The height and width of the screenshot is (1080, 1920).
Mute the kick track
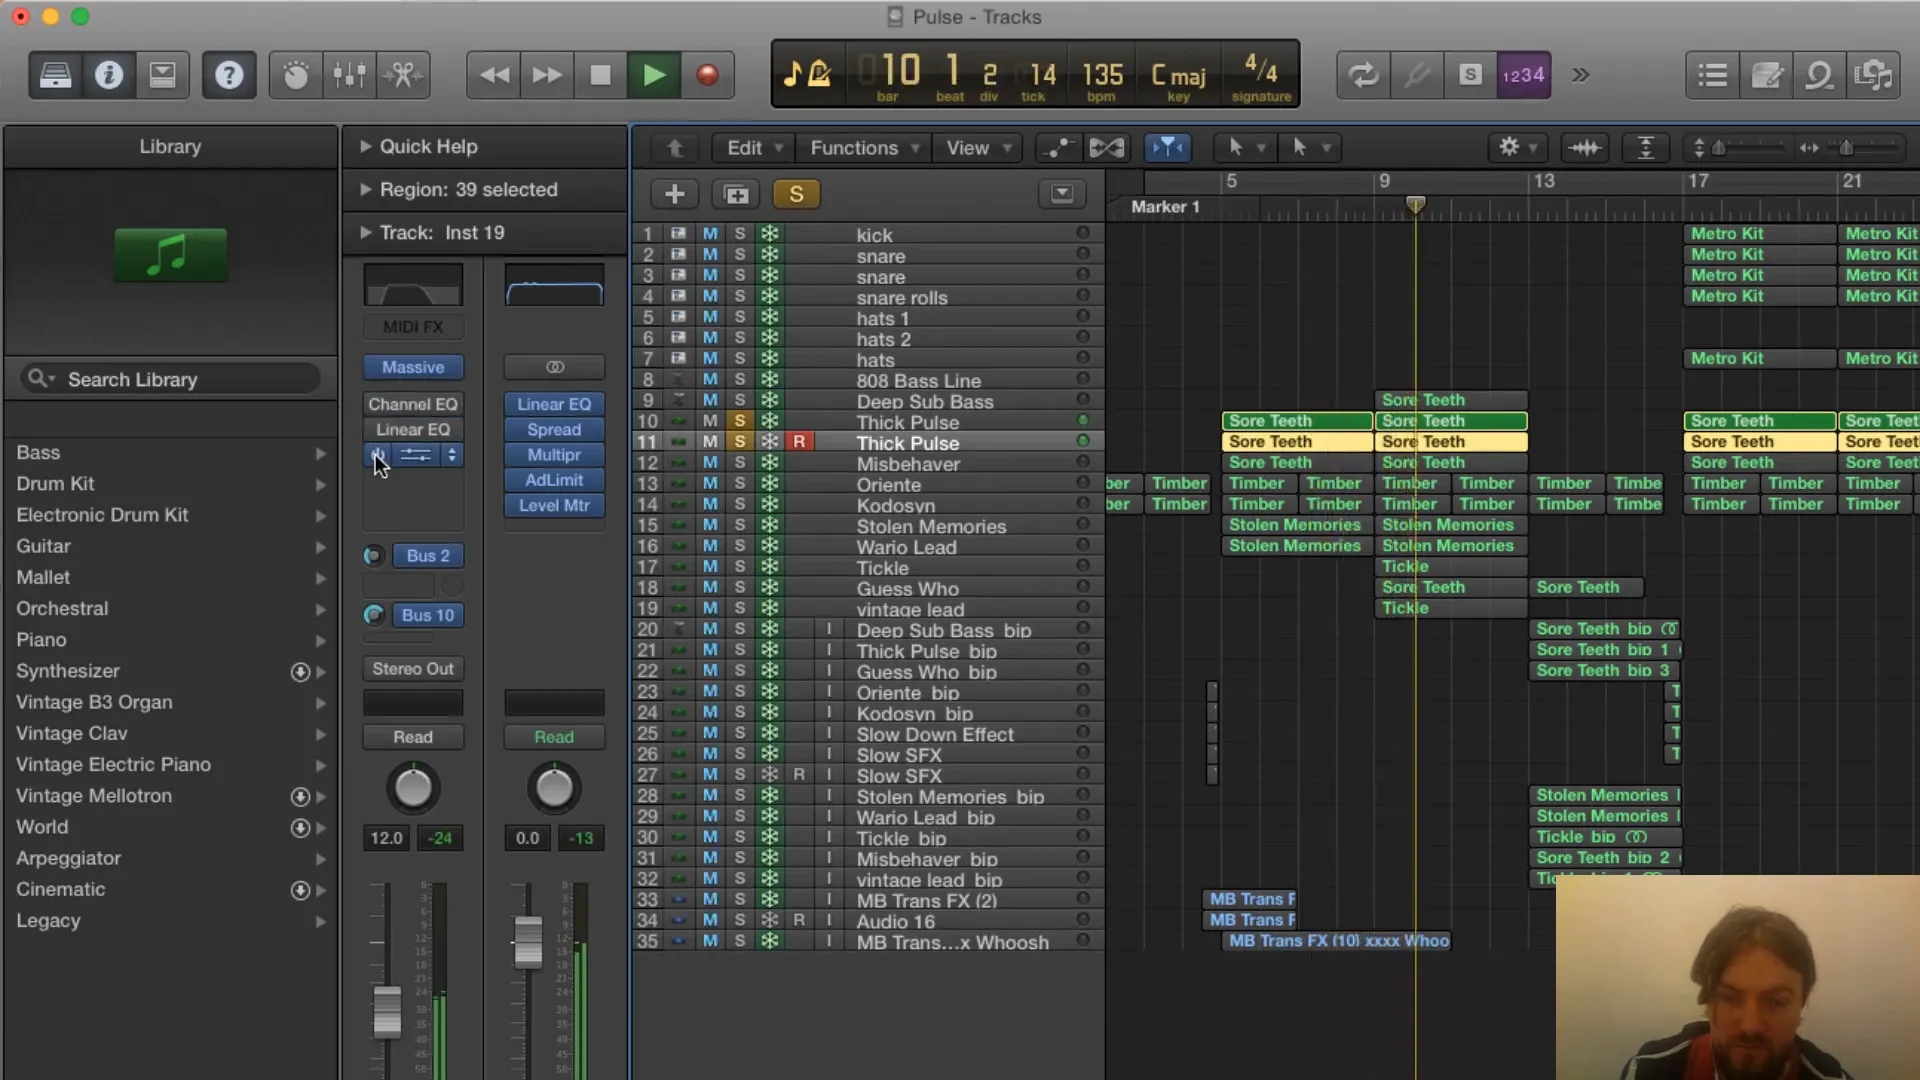coord(710,234)
